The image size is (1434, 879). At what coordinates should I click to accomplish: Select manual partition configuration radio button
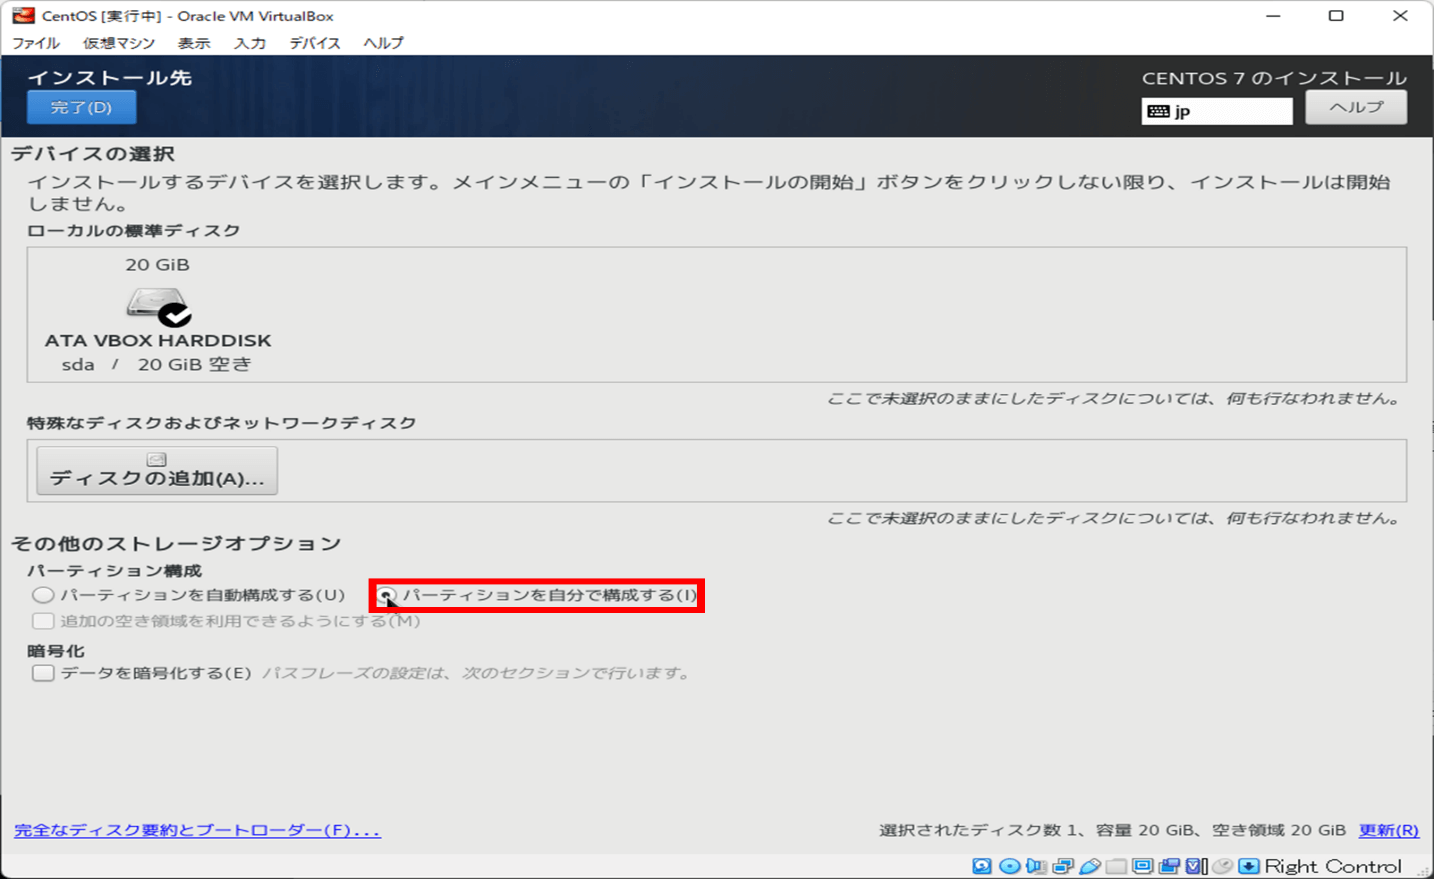click(x=385, y=595)
